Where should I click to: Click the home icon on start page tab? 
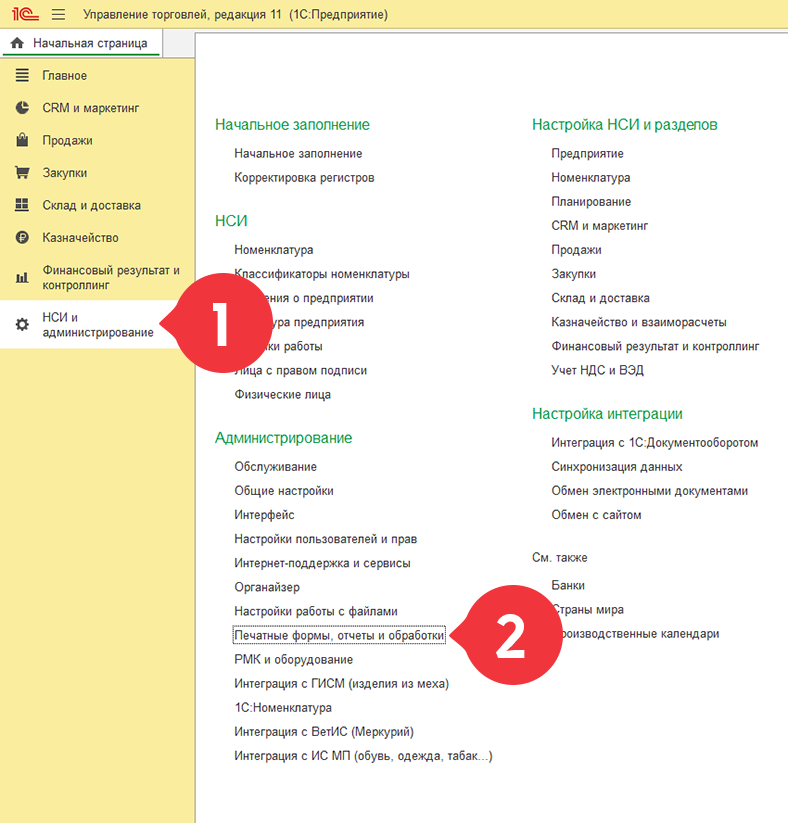[17, 43]
